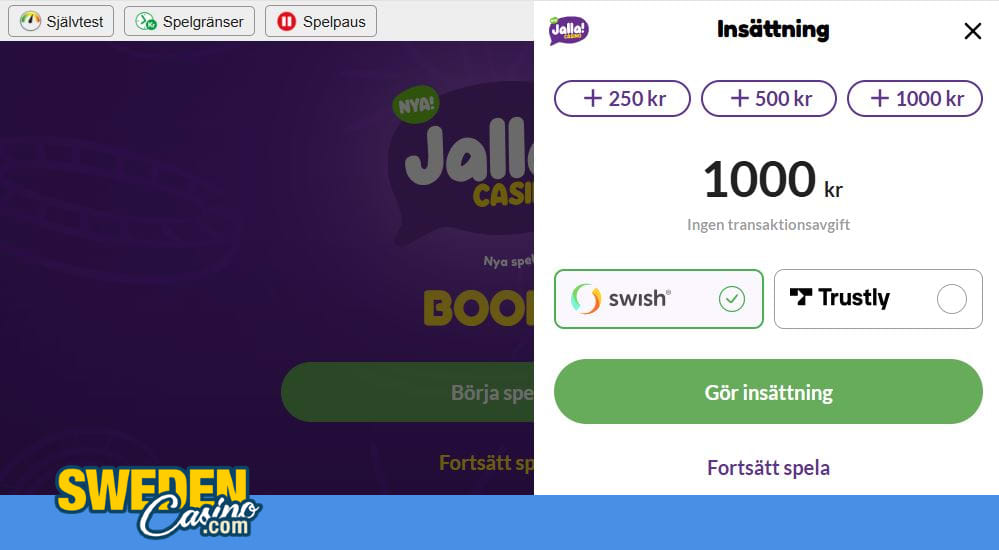This screenshot has height=550, width=999.
Task: Click Fortsätt spela link in panel
Action: 768,468
